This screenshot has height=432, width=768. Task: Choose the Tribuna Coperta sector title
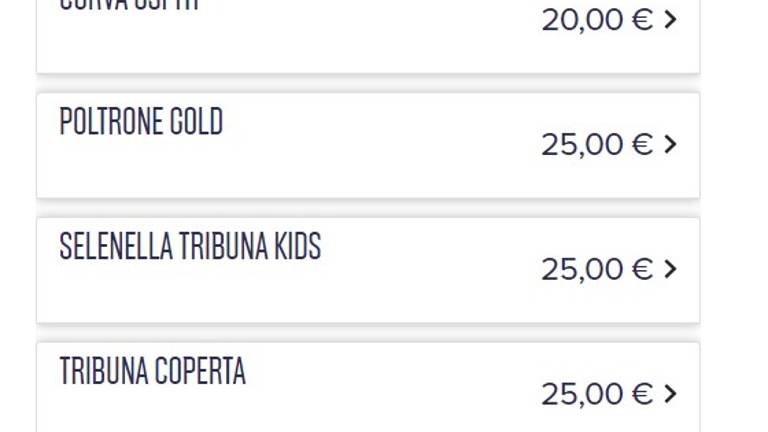tap(152, 371)
